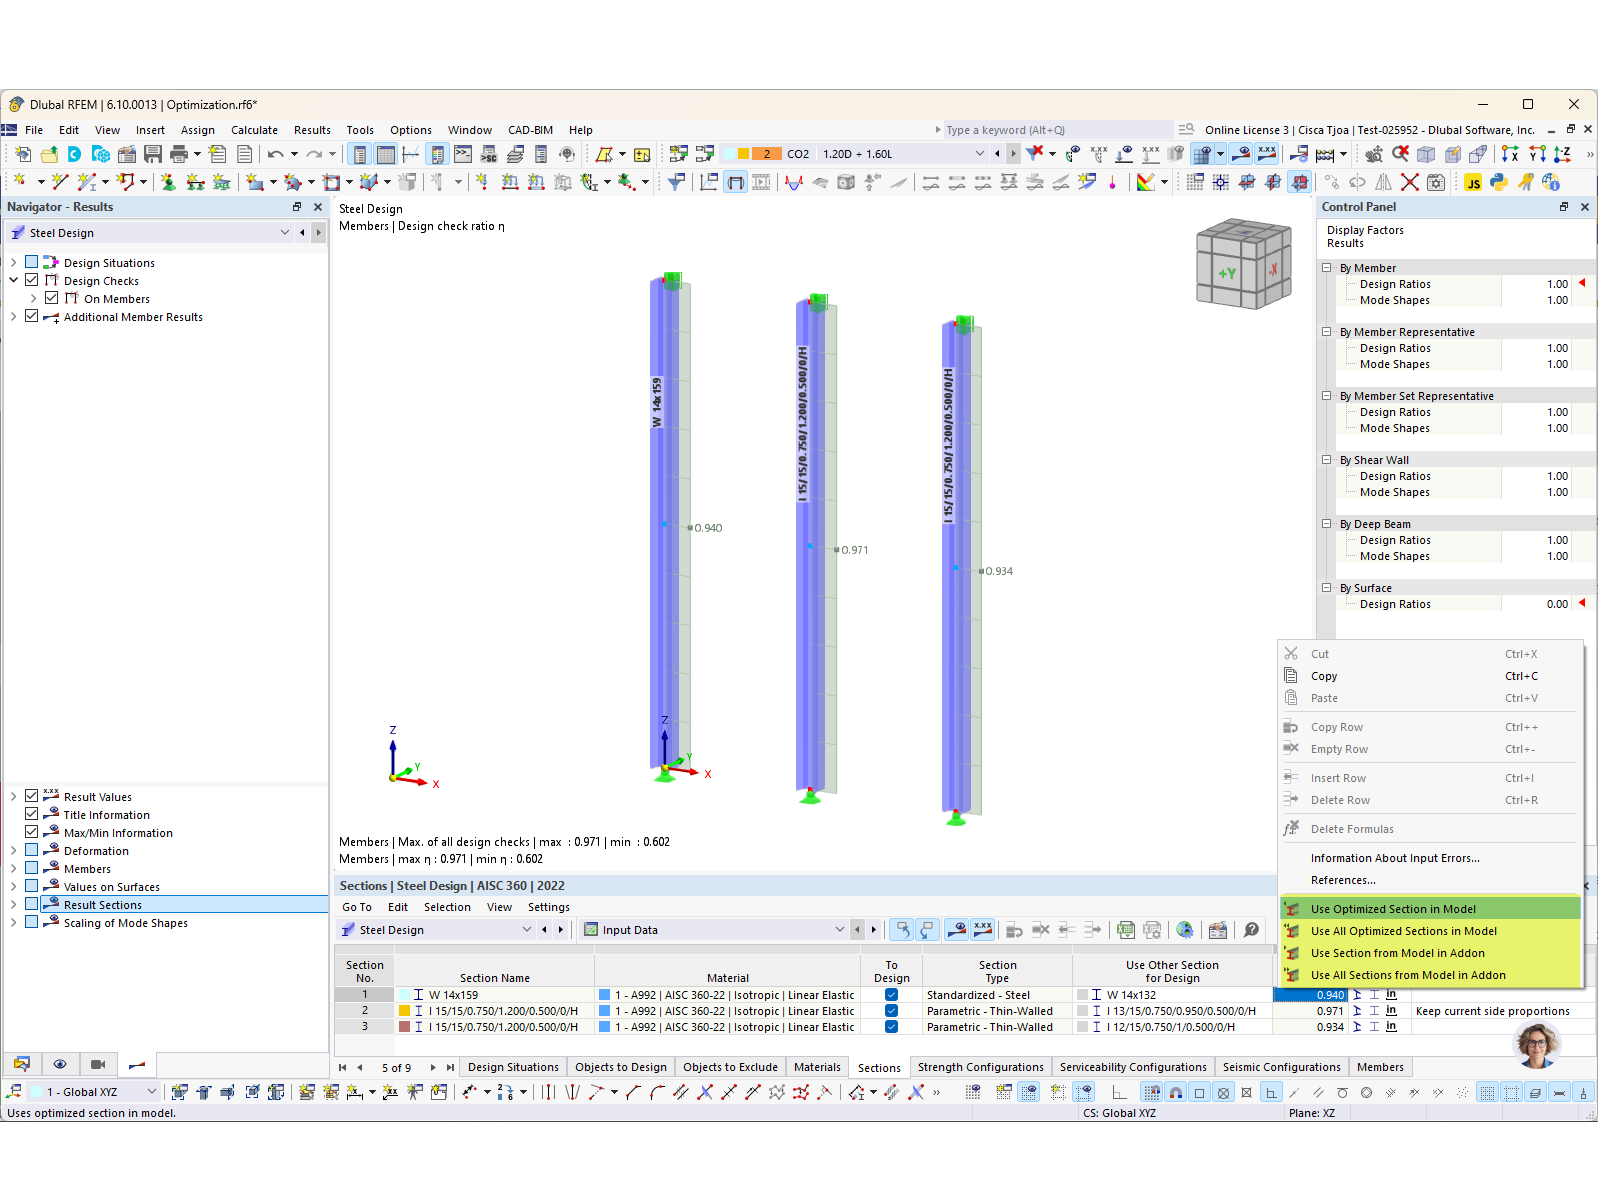Select the Save icon in the toolbar
The width and height of the screenshot is (1600, 1200).
point(153,153)
